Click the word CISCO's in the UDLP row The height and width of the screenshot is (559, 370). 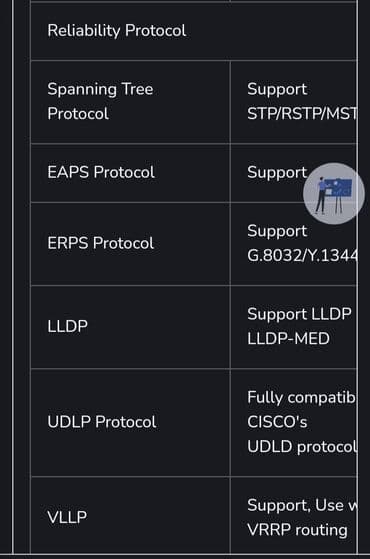tap(277, 422)
